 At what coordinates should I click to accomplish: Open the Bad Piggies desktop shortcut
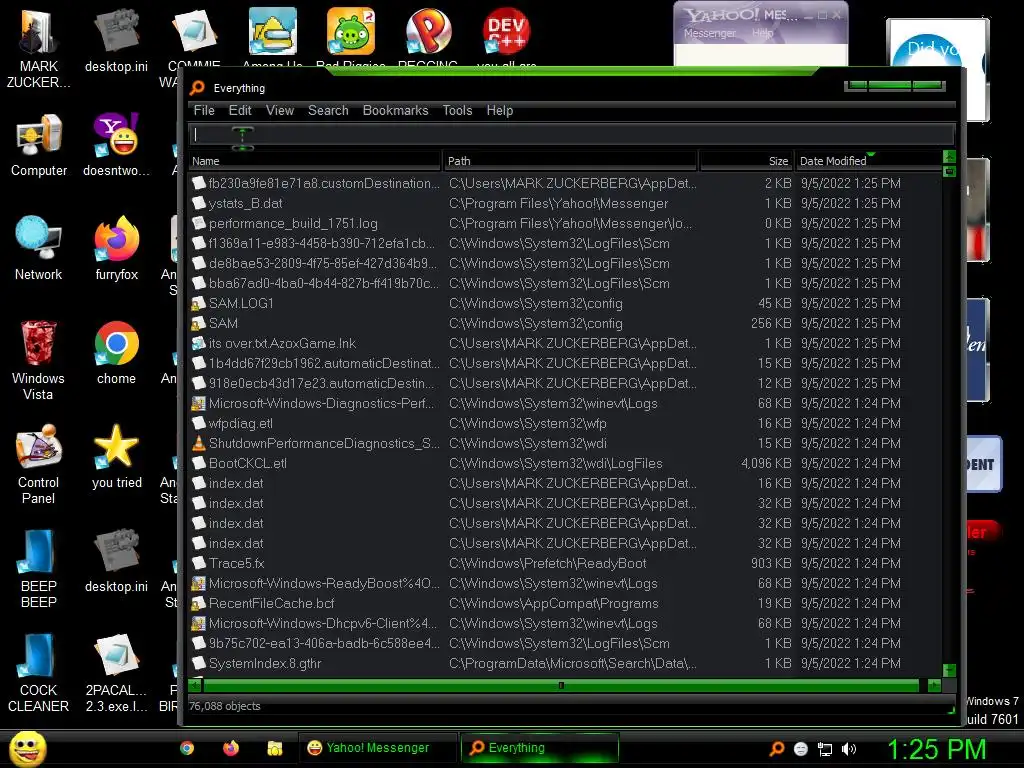pos(351,31)
